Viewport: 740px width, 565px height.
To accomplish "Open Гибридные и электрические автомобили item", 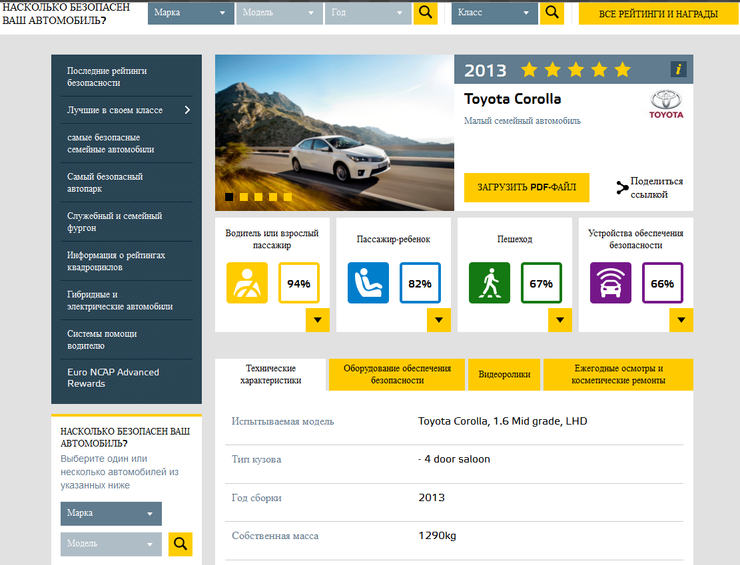I will coord(120,300).
